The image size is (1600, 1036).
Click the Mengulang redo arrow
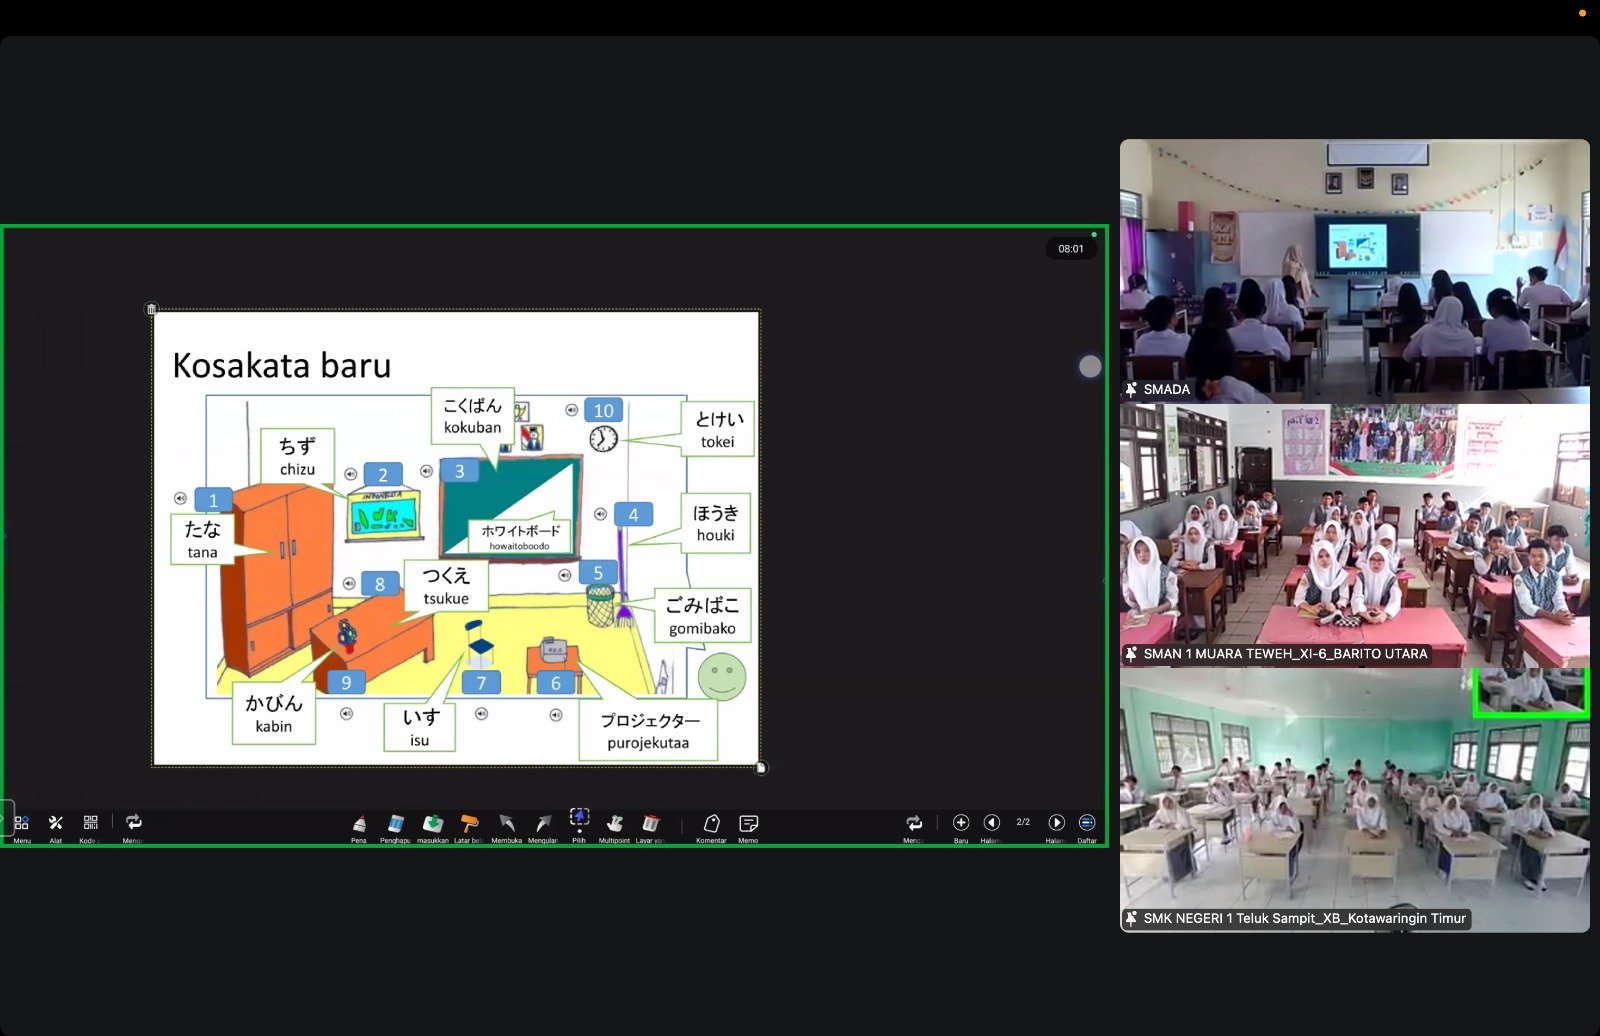point(543,824)
